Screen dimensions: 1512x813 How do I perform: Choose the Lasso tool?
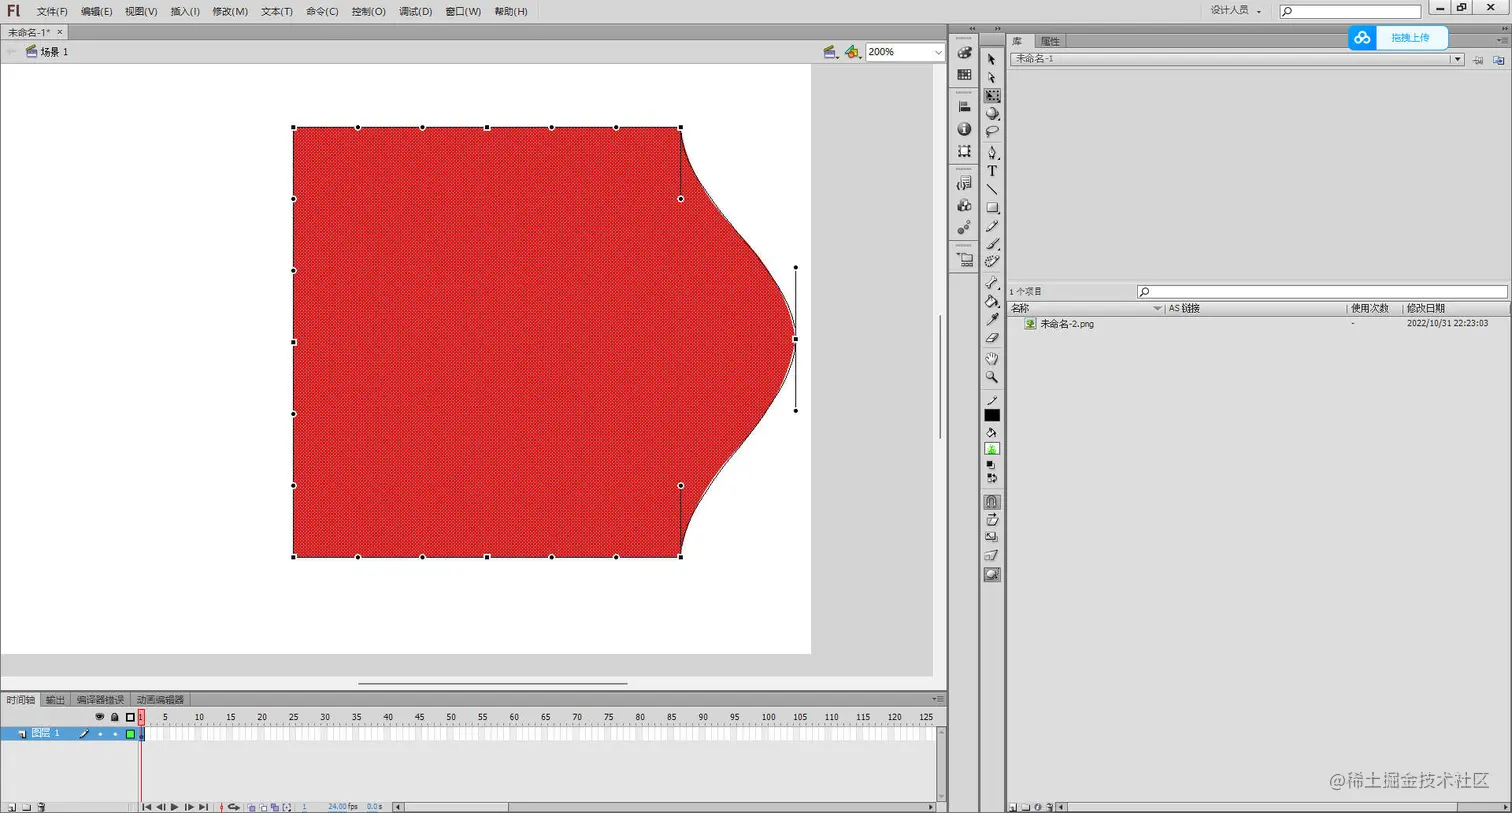(991, 131)
